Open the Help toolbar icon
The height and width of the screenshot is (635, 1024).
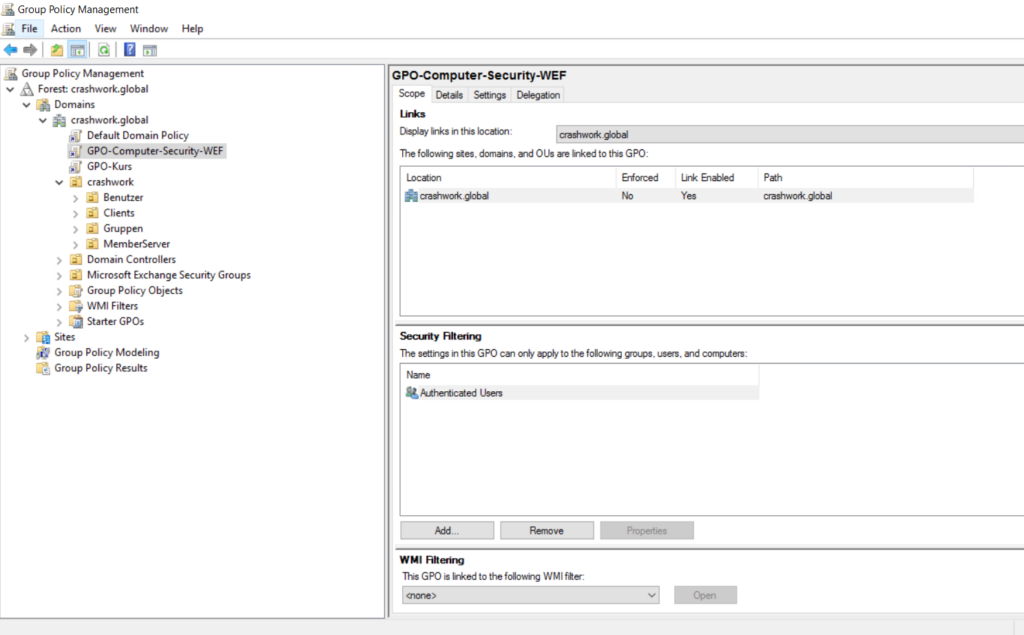tap(129, 50)
